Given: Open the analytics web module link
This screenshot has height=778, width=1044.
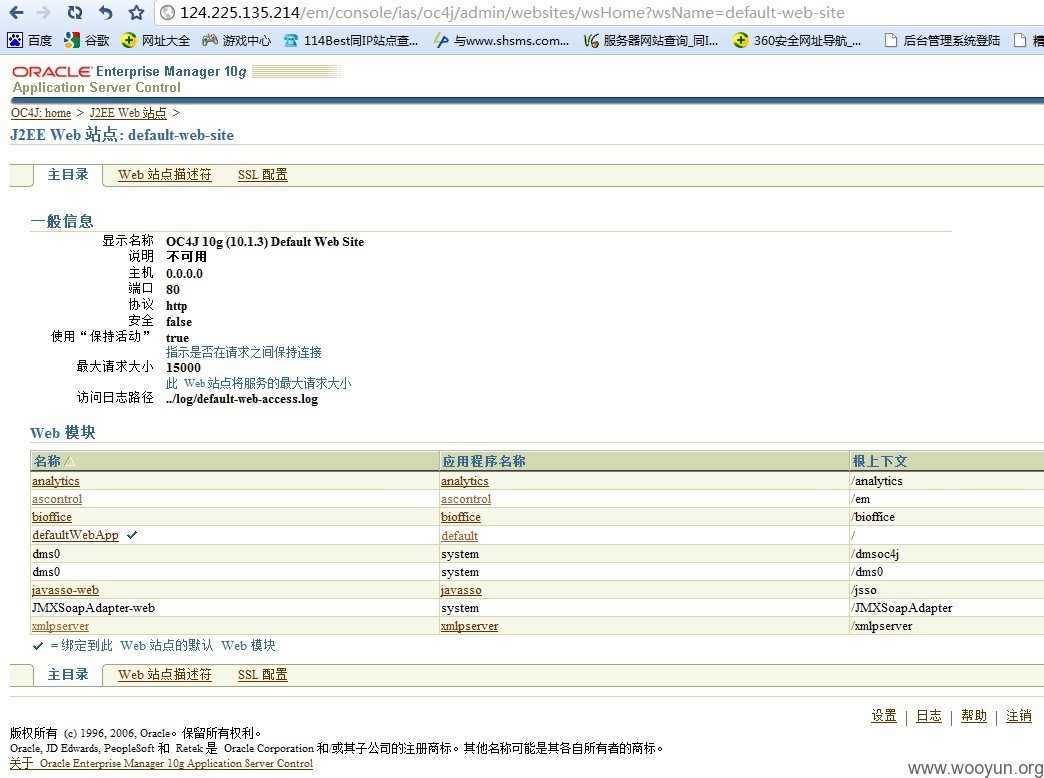Looking at the screenshot, I should tap(55, 481).
